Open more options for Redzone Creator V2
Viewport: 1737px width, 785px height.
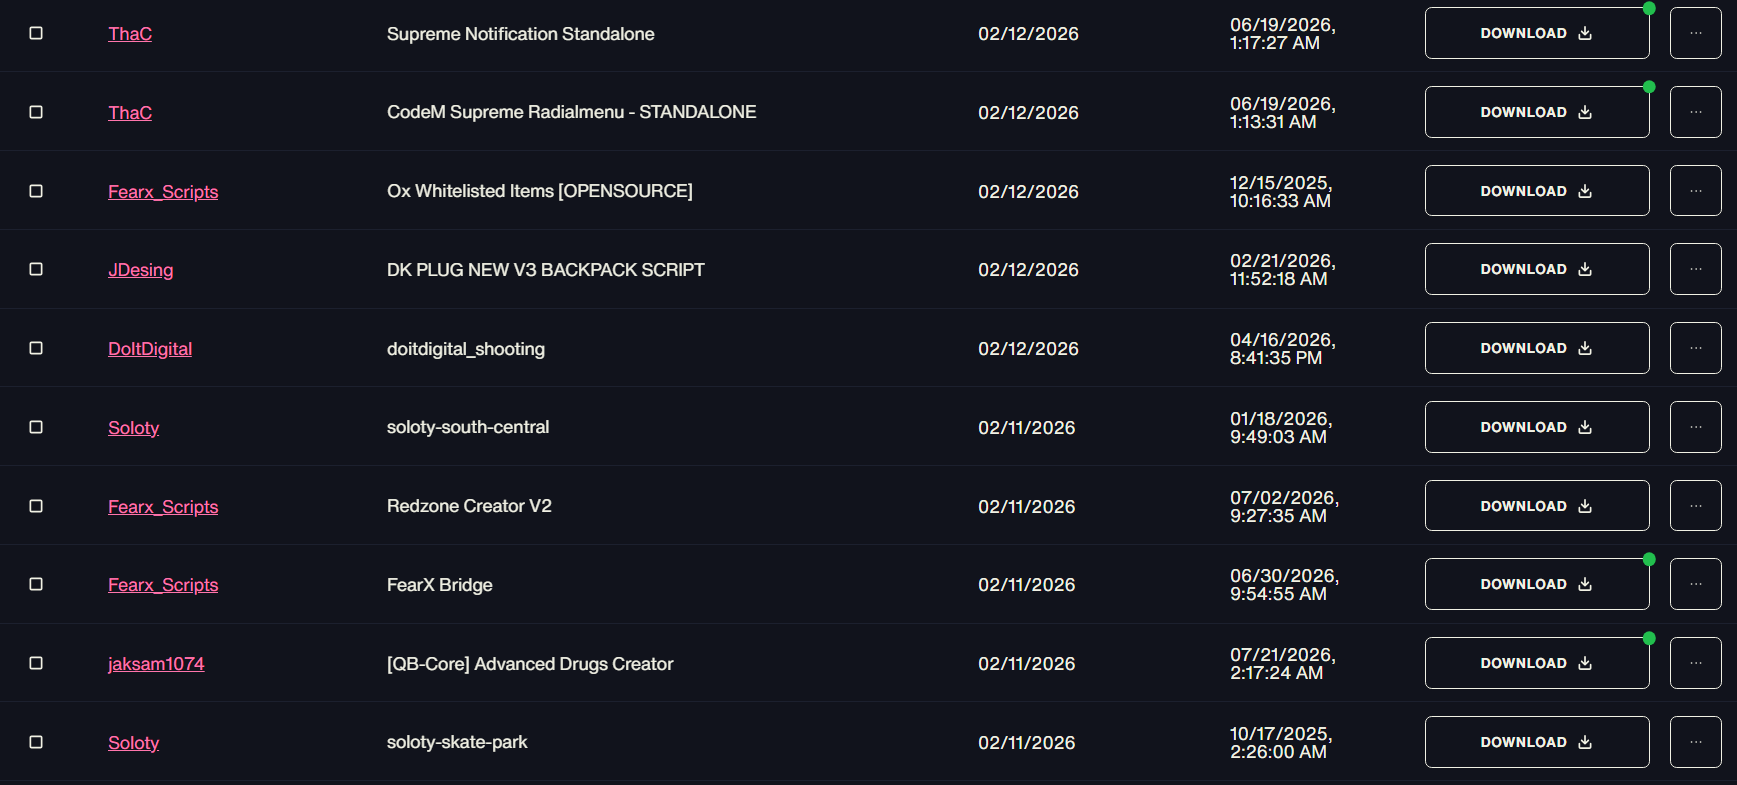1695,506
